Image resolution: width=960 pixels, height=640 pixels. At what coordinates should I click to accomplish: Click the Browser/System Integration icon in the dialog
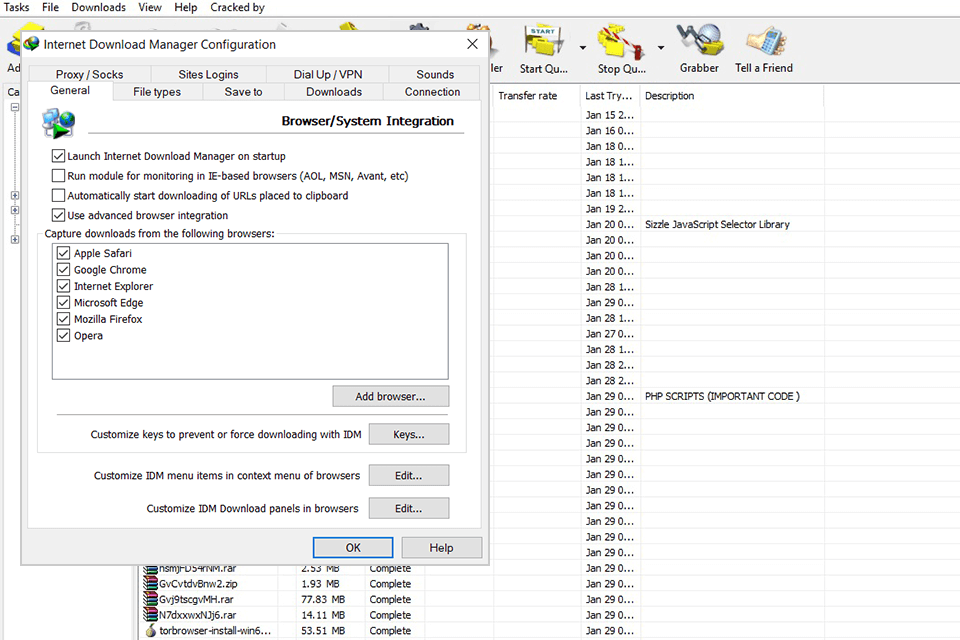tap(58, 124)
